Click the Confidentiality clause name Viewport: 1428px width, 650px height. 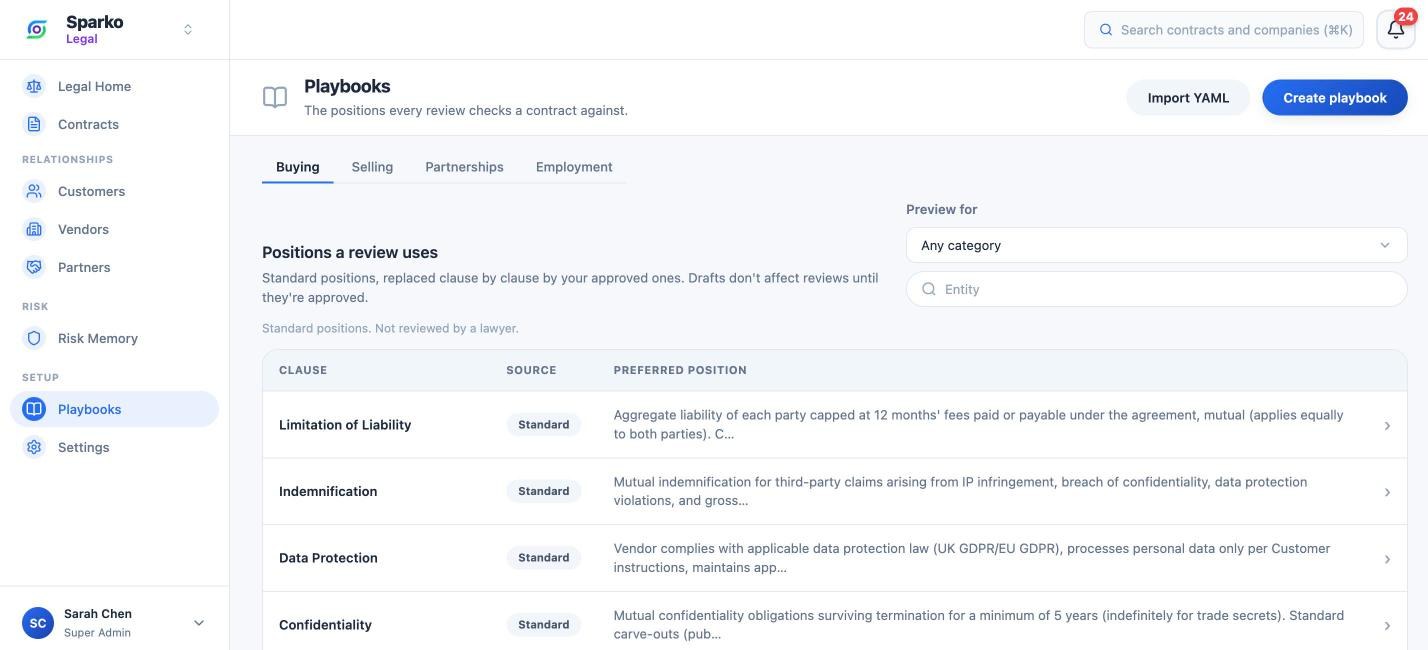325,625
